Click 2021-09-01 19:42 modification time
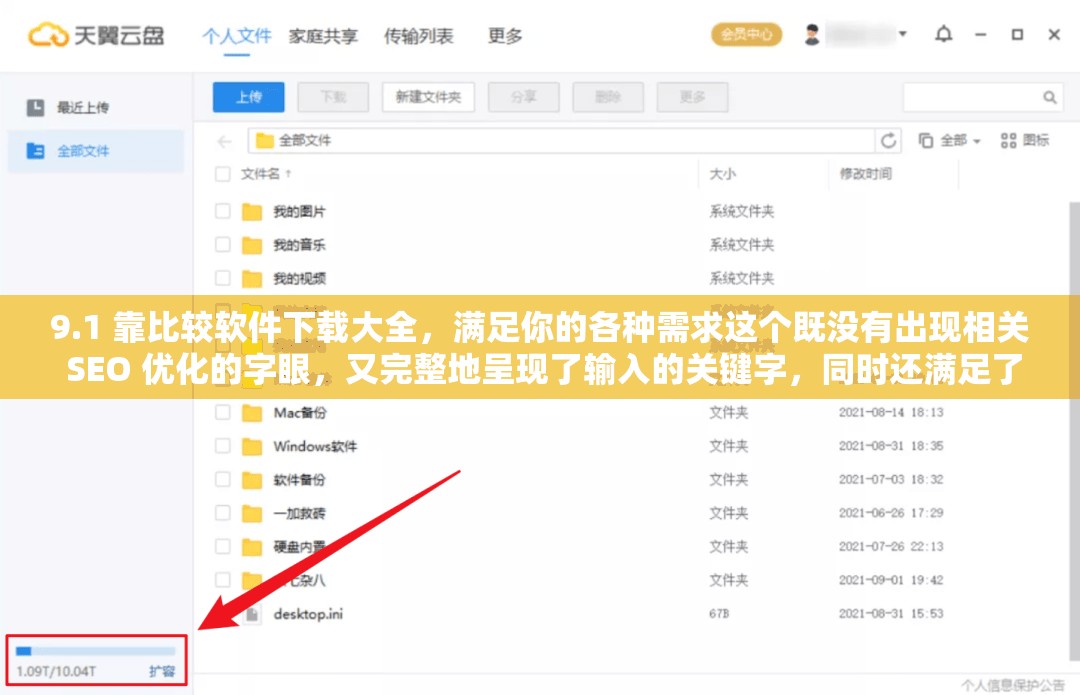This screenshot has height=695, width=1080. [891, 580]
